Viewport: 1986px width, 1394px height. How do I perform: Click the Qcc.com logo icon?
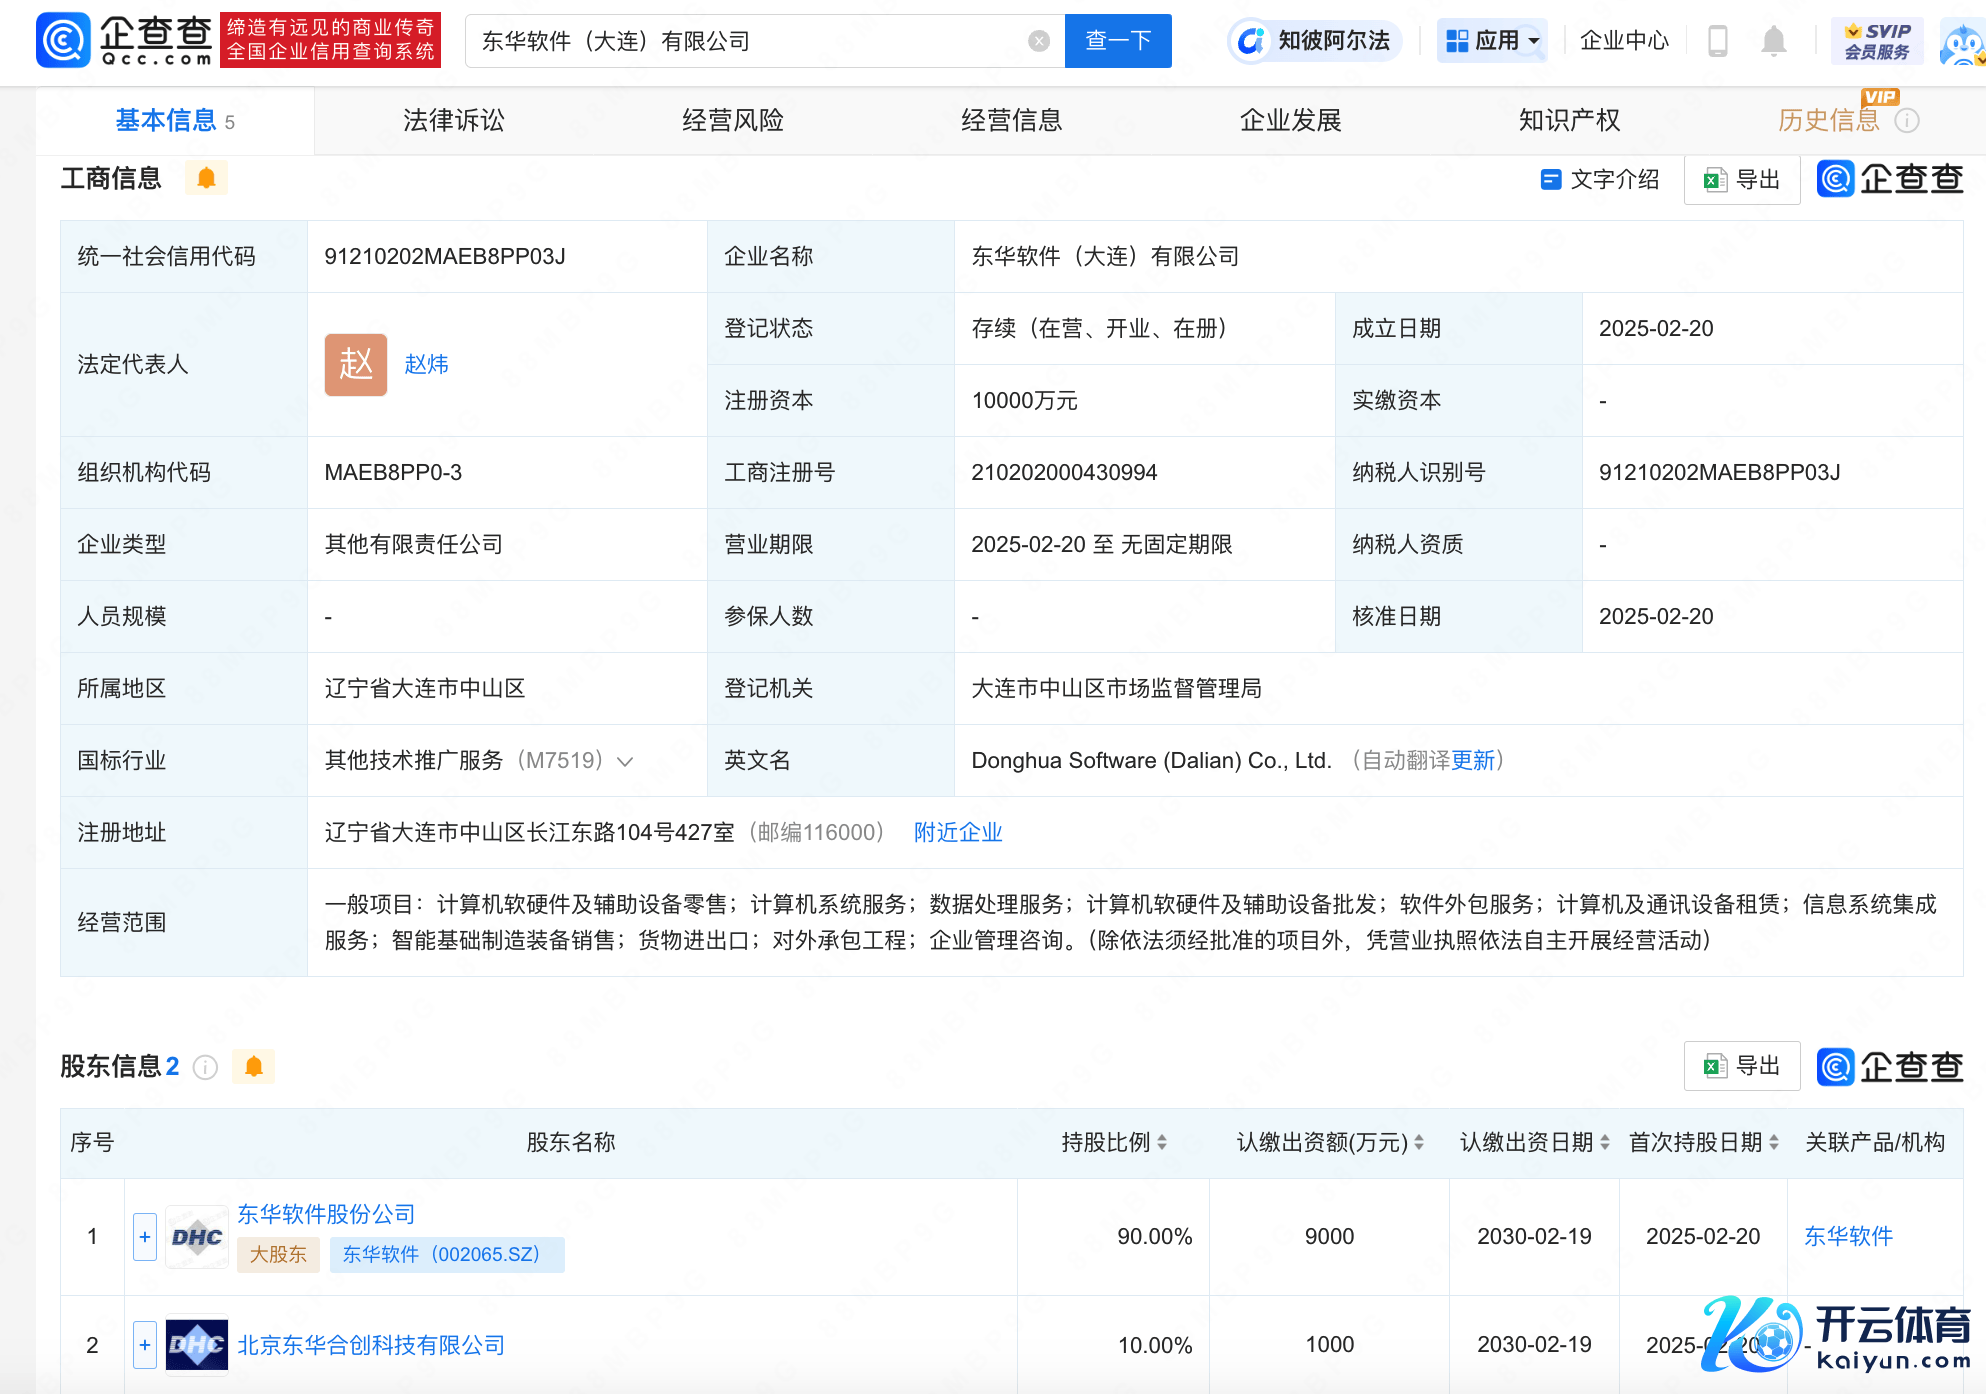point(64,40)
